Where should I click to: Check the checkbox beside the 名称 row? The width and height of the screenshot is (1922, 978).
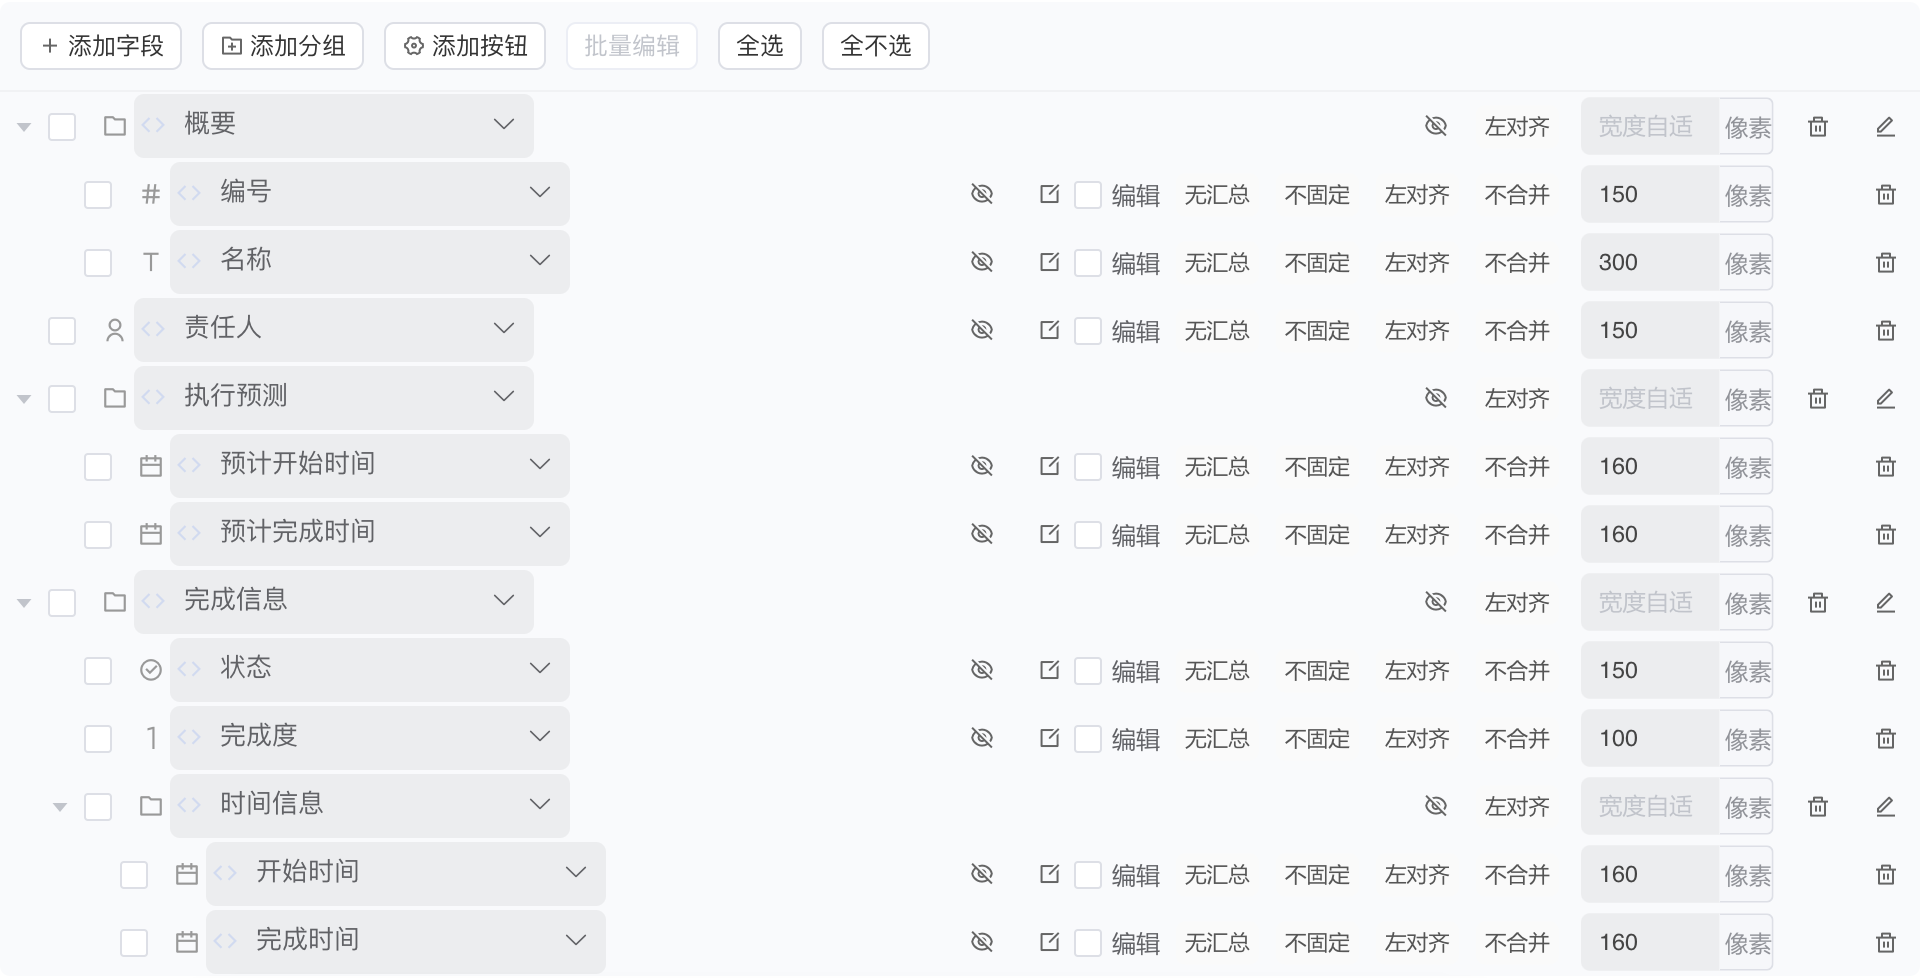97,261
